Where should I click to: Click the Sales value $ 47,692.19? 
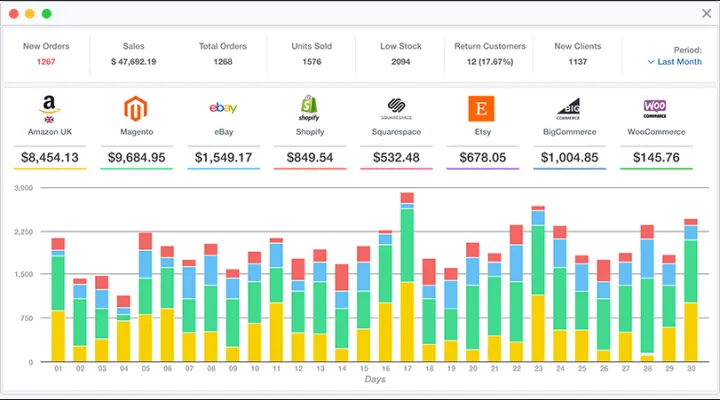(134, 62)
